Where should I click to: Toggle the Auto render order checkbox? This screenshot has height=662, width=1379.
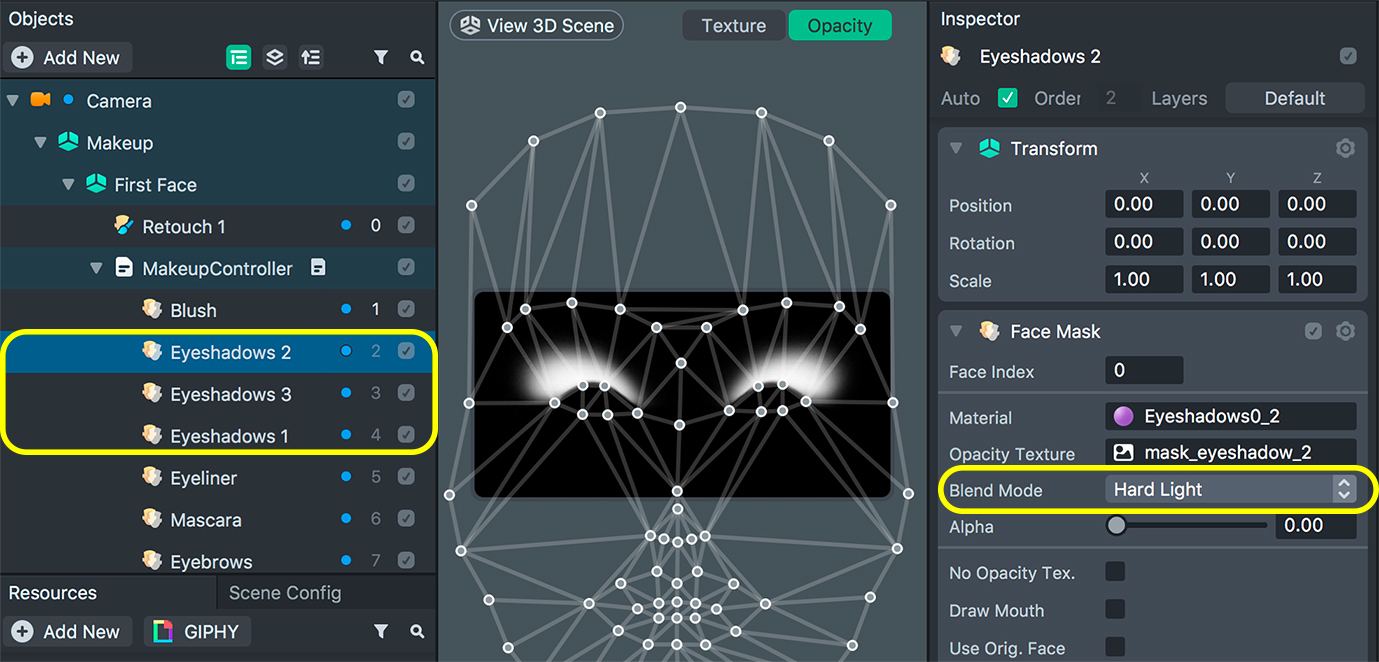[1008, 98]
